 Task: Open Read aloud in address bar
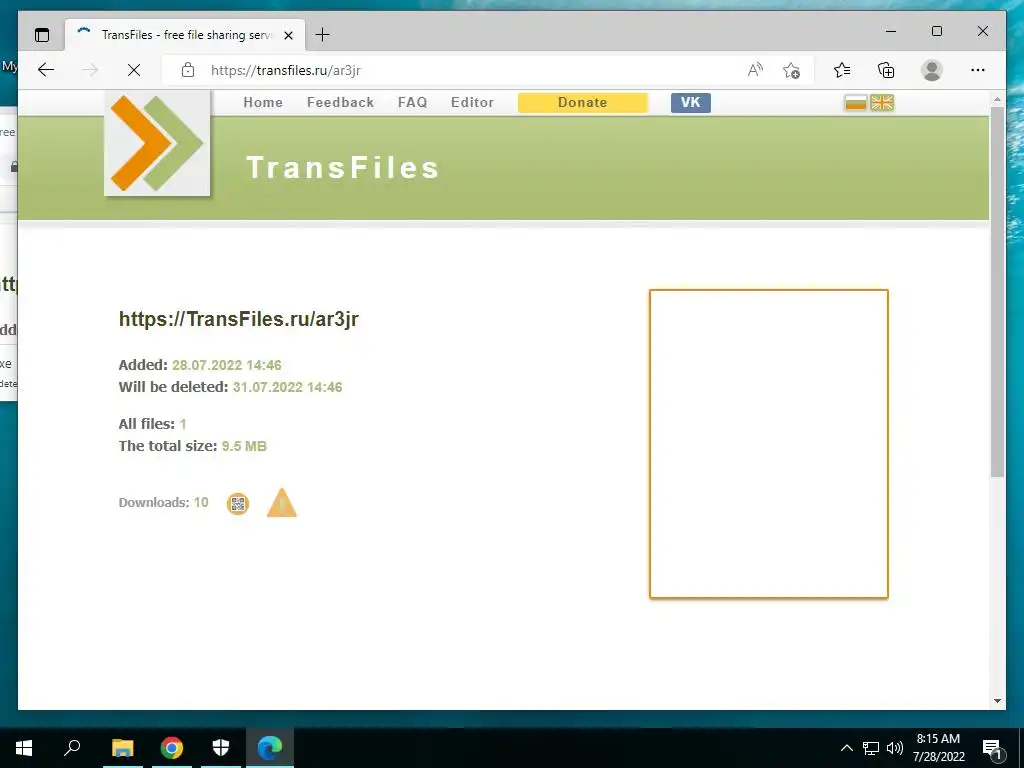(x=756, y=70)
